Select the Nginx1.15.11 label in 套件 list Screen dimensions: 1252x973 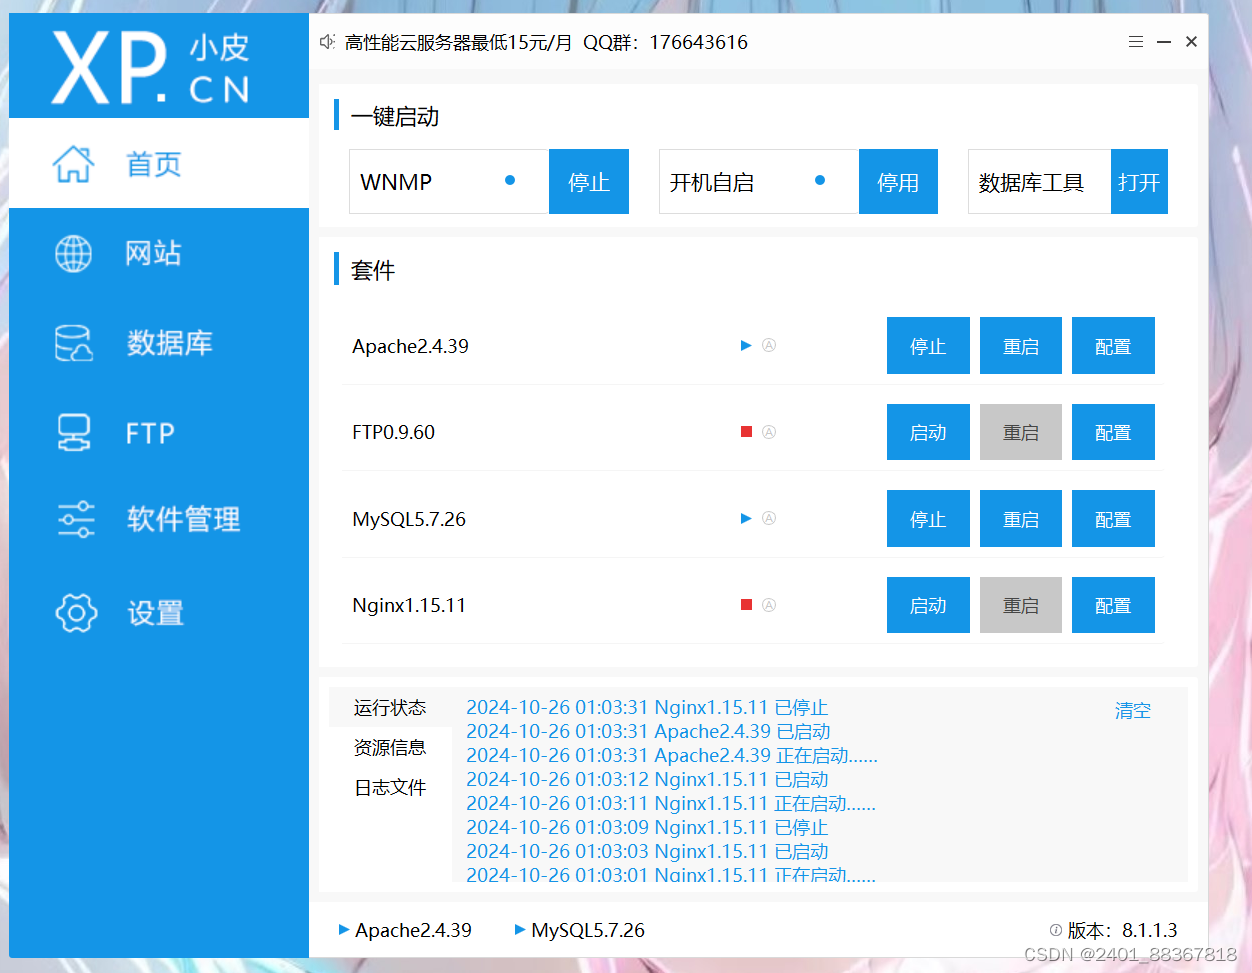coord(409,605)
